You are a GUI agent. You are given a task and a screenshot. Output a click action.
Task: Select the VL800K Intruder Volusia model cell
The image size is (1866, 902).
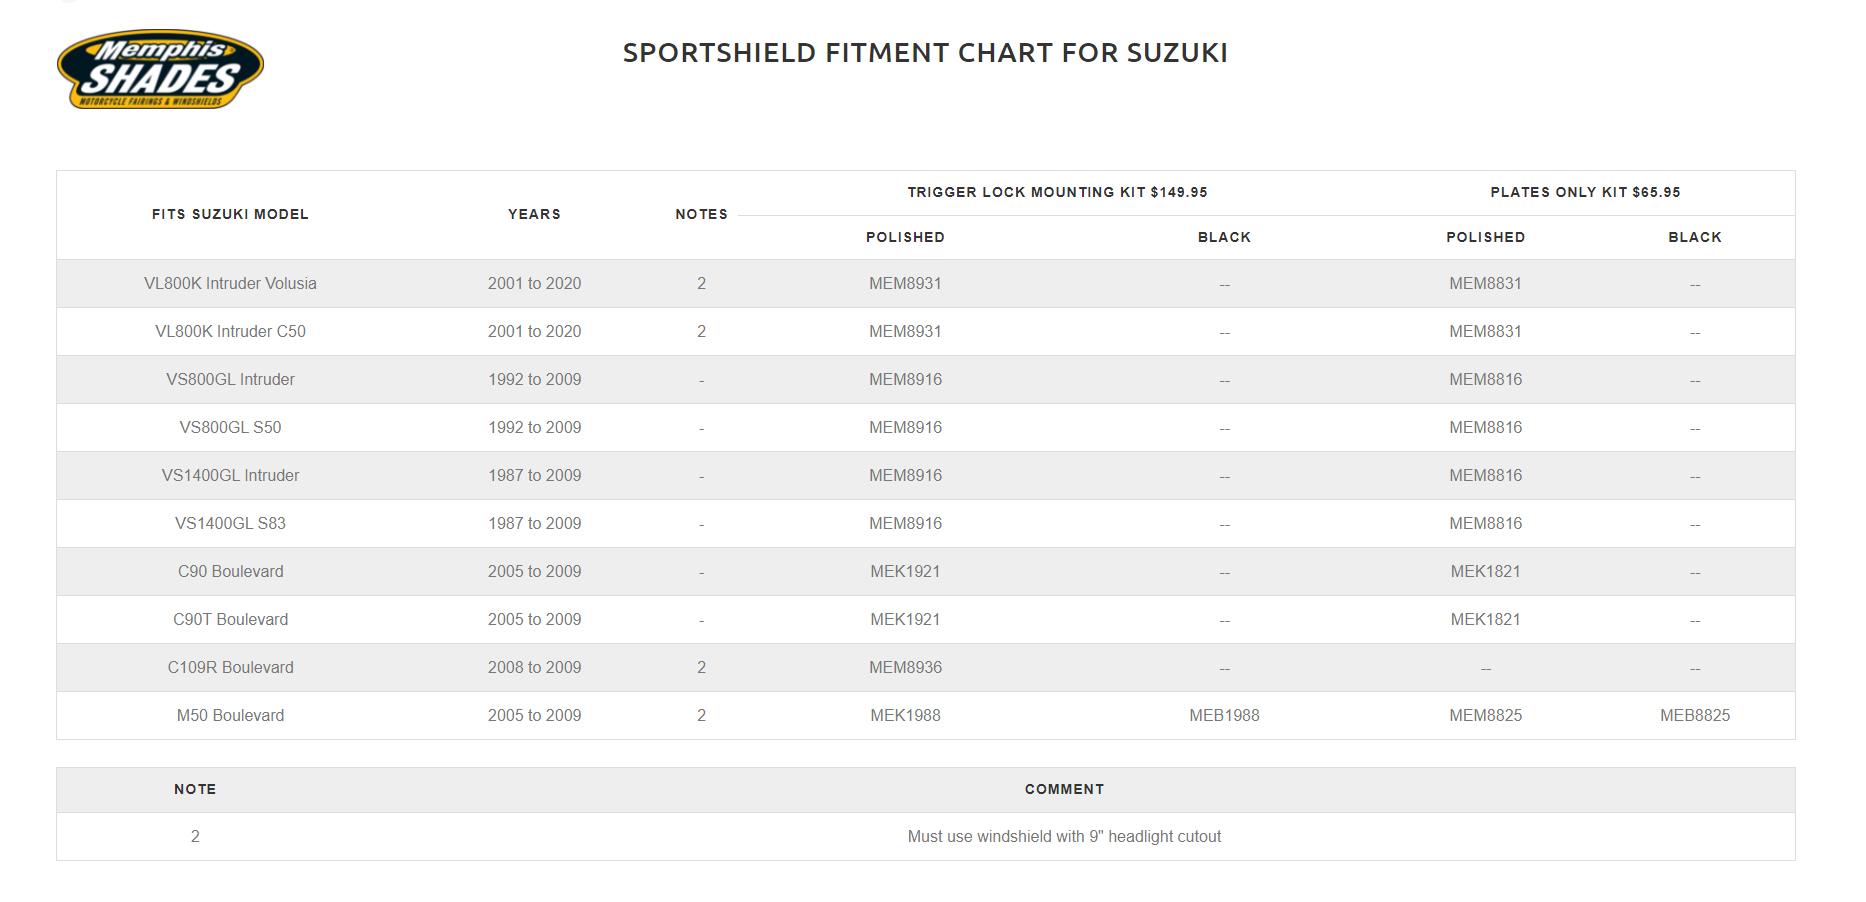coord(230,284)
